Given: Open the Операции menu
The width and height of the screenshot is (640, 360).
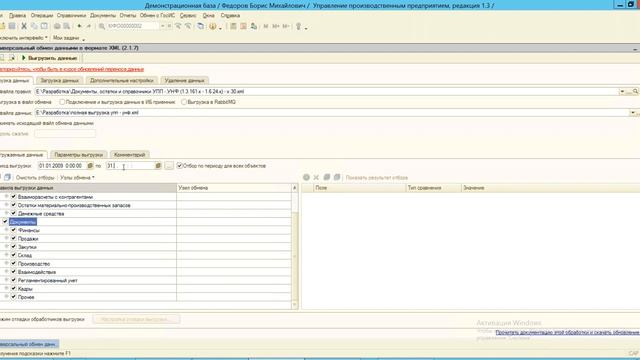Looking at the screenshot, I should (x=42, y=16).
